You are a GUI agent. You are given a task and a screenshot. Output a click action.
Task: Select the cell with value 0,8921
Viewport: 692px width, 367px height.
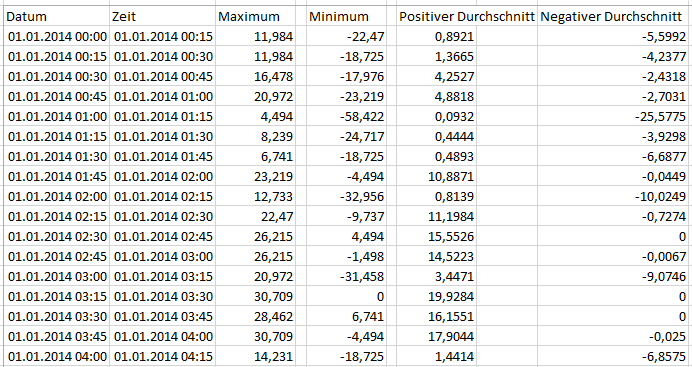[x=436, y=37]
